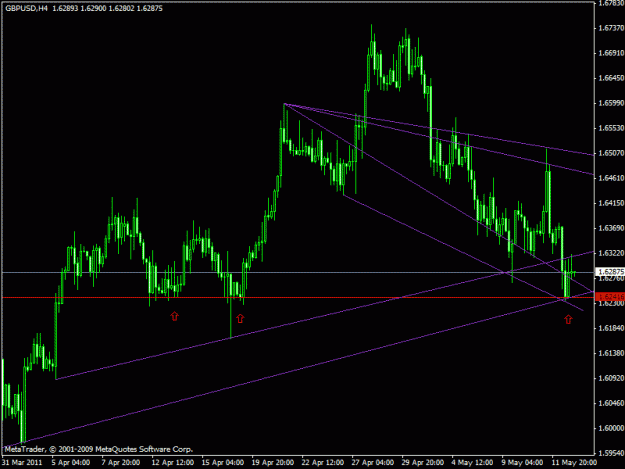Click the 1.66450 price axis label

click(x=611, y=78)
